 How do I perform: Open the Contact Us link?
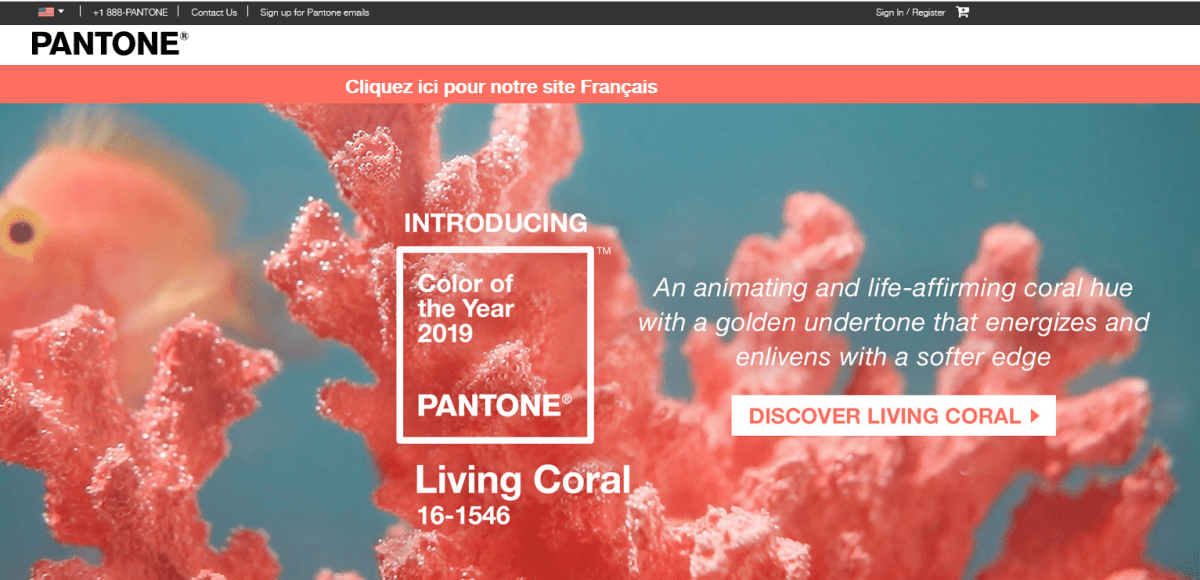pyautogui.click(x=214, y=12)
